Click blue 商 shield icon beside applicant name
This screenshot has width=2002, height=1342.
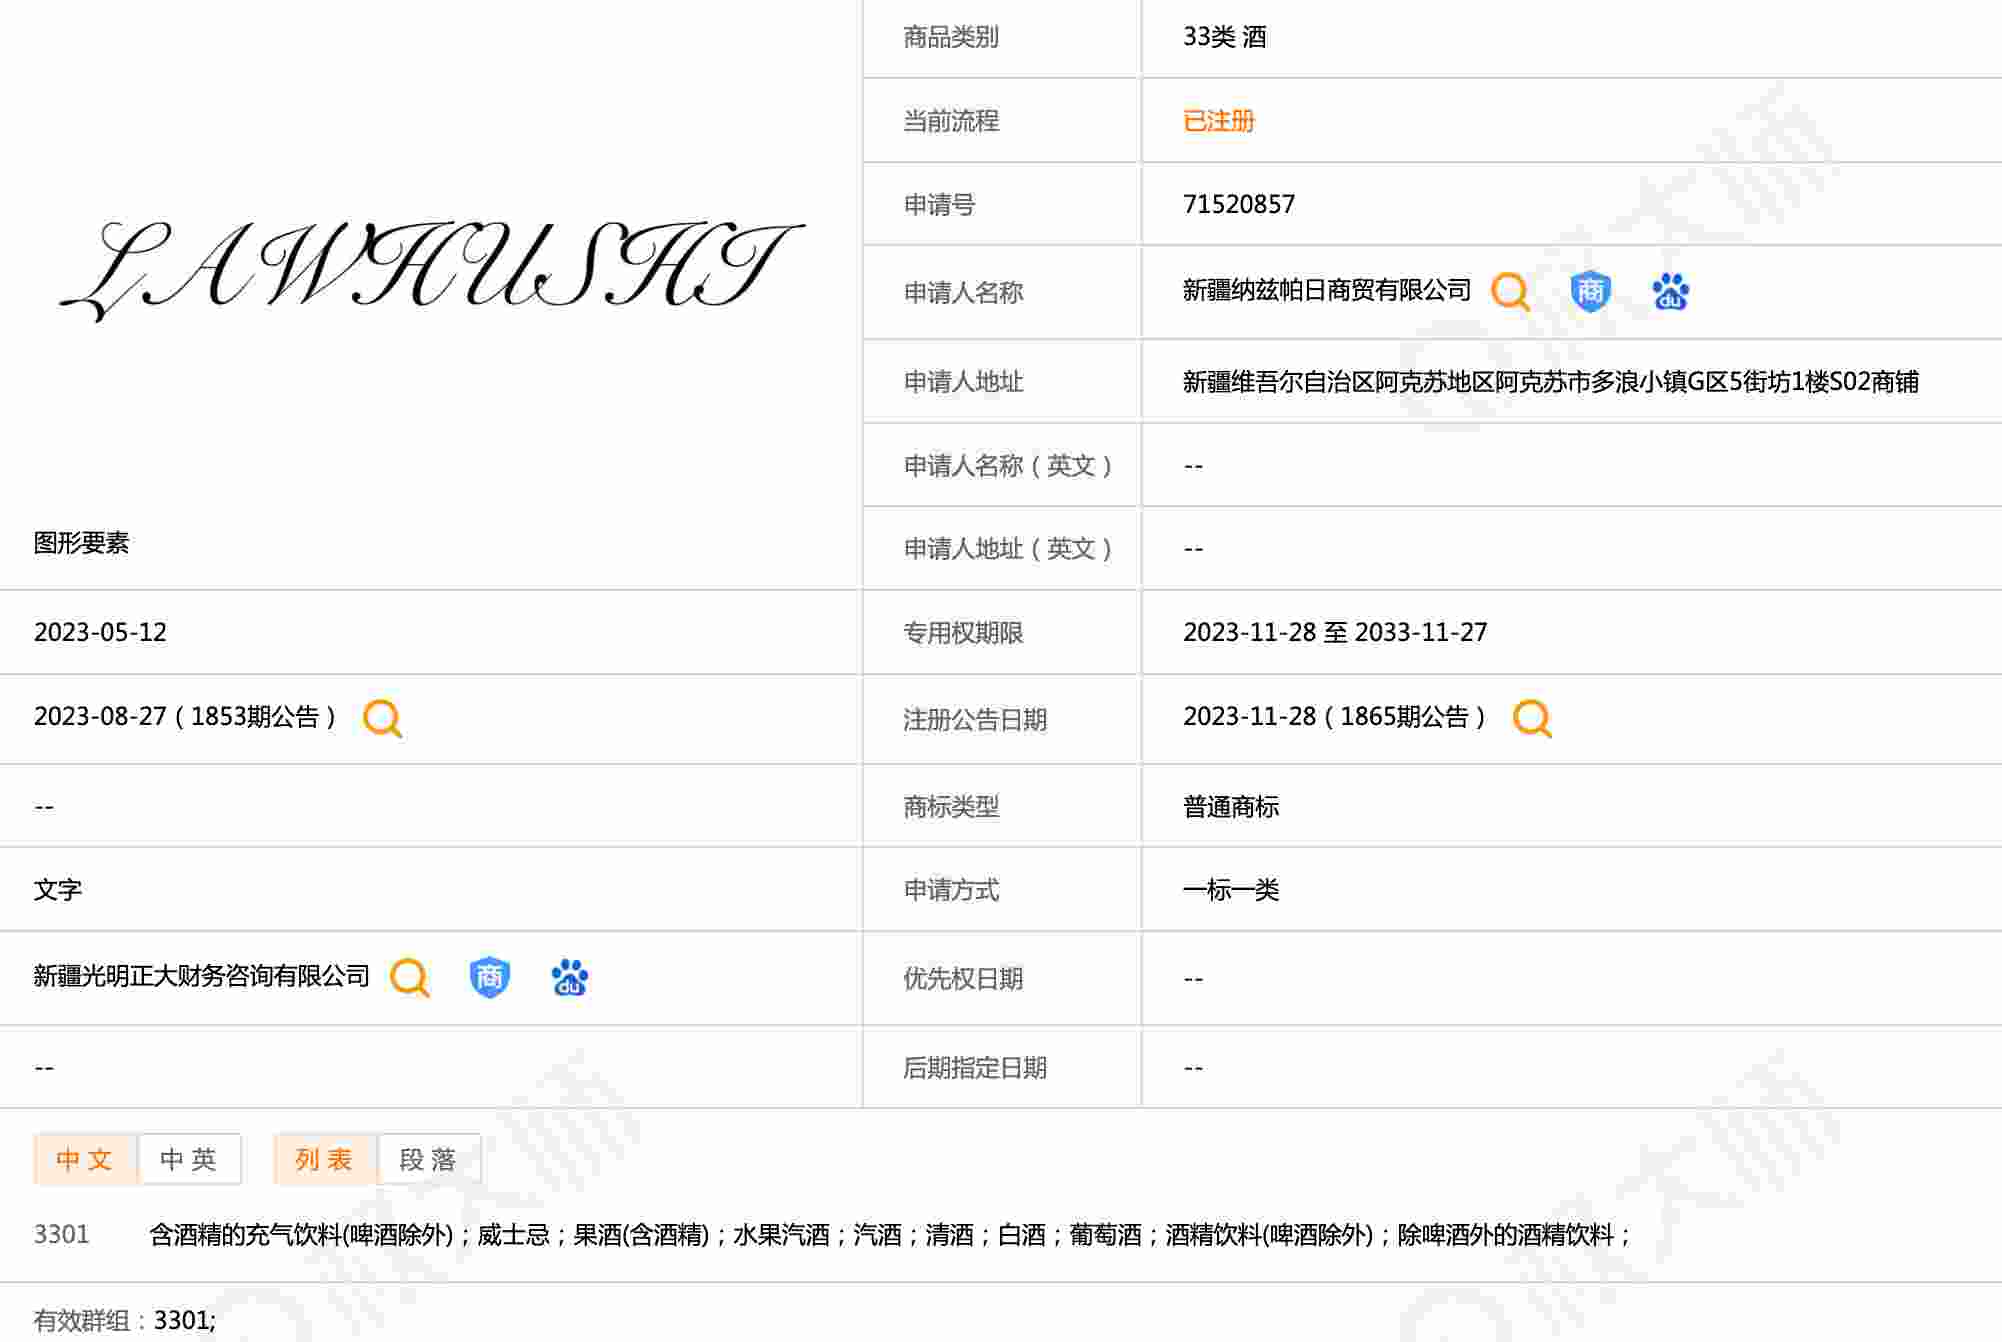coord(1589,292)
